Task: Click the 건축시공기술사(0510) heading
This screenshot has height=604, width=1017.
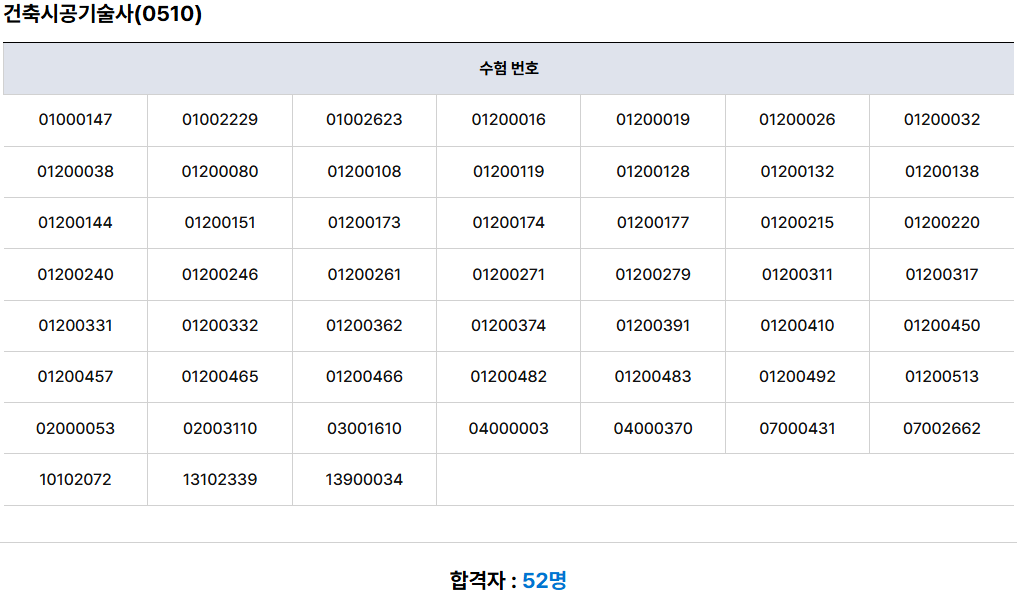Action: [x=103, y=15]
